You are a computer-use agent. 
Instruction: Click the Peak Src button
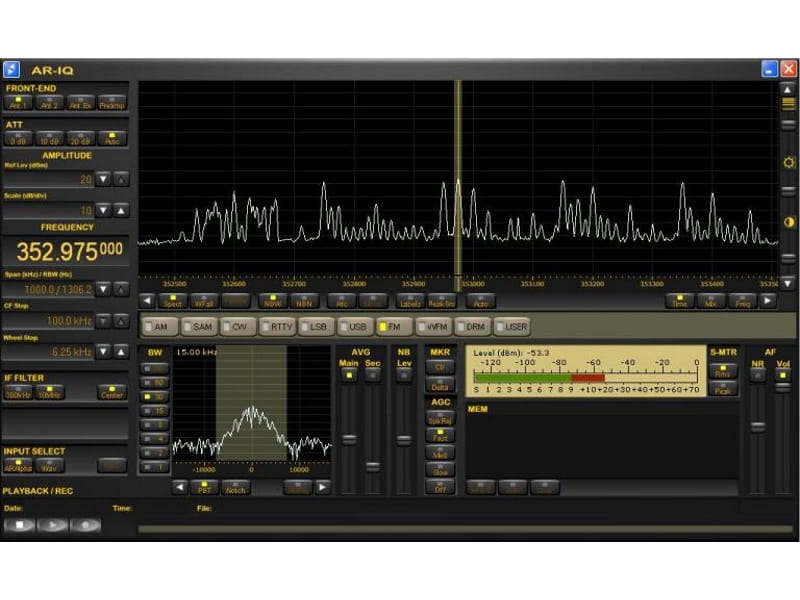point(441,301)
